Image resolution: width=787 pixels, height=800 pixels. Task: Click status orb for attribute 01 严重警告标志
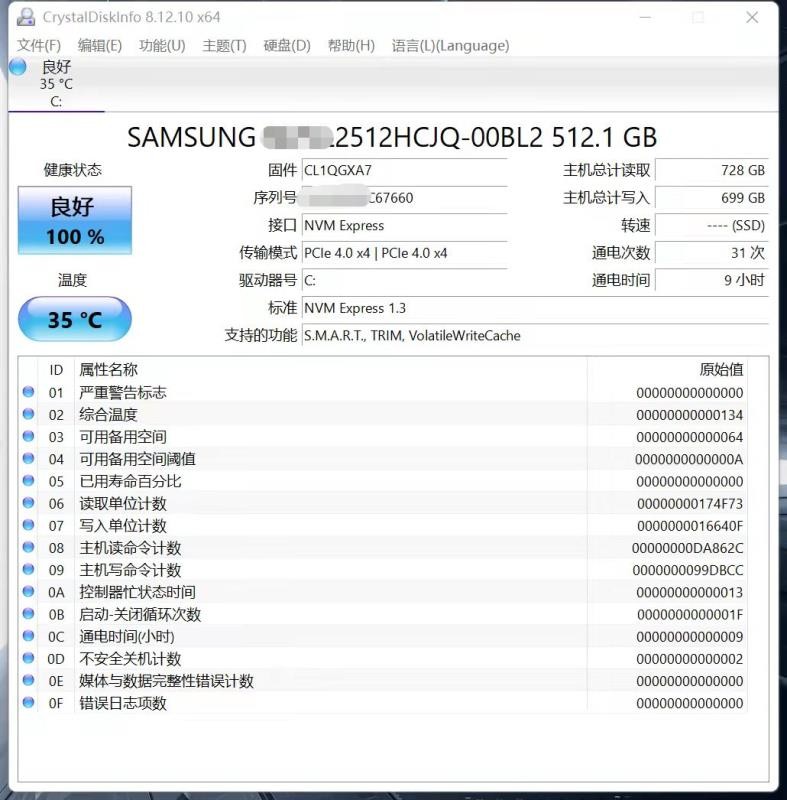(x=29, y=392)
